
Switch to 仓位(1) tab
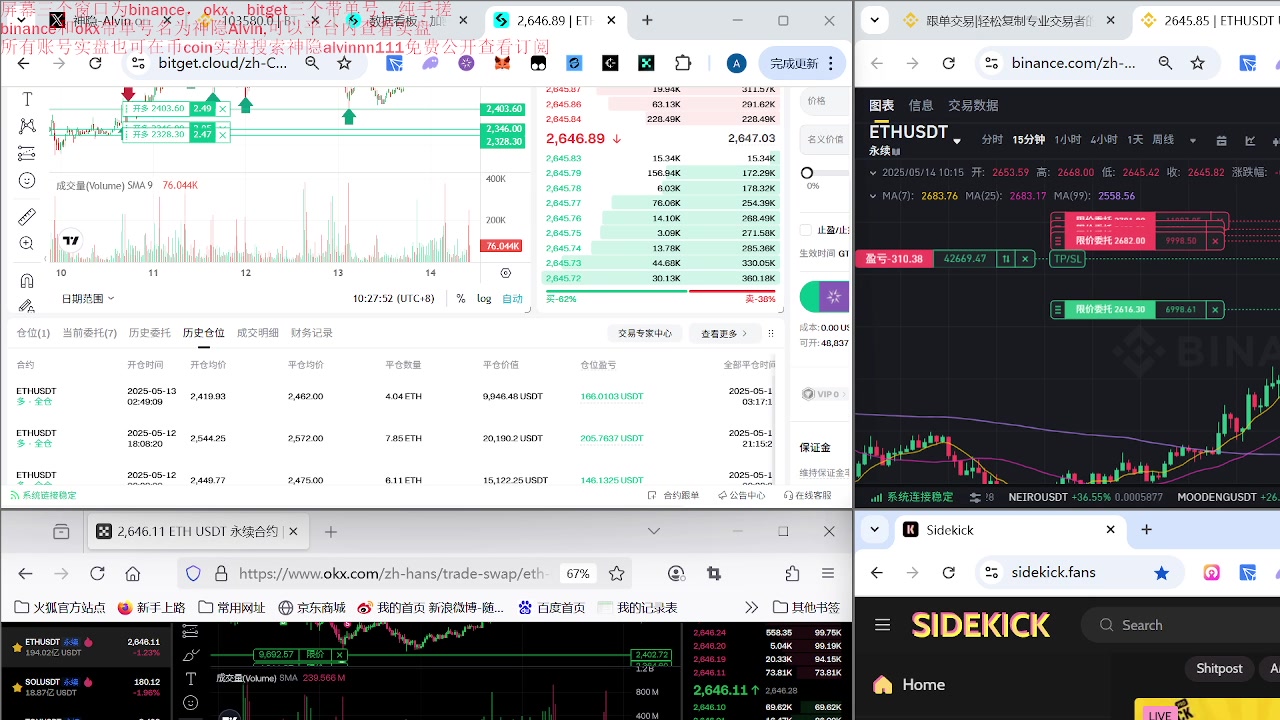(x=33, y=333)
